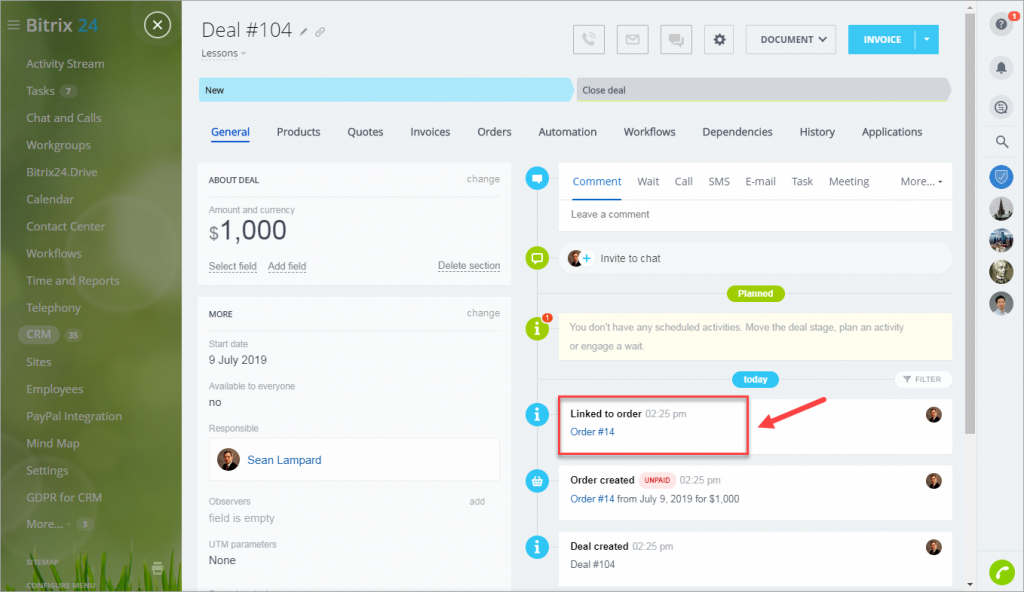Expand the Lessons pipeline dropdown
Image resolution: width=1024 pixels, height=592 pixels.
(223, 54)
